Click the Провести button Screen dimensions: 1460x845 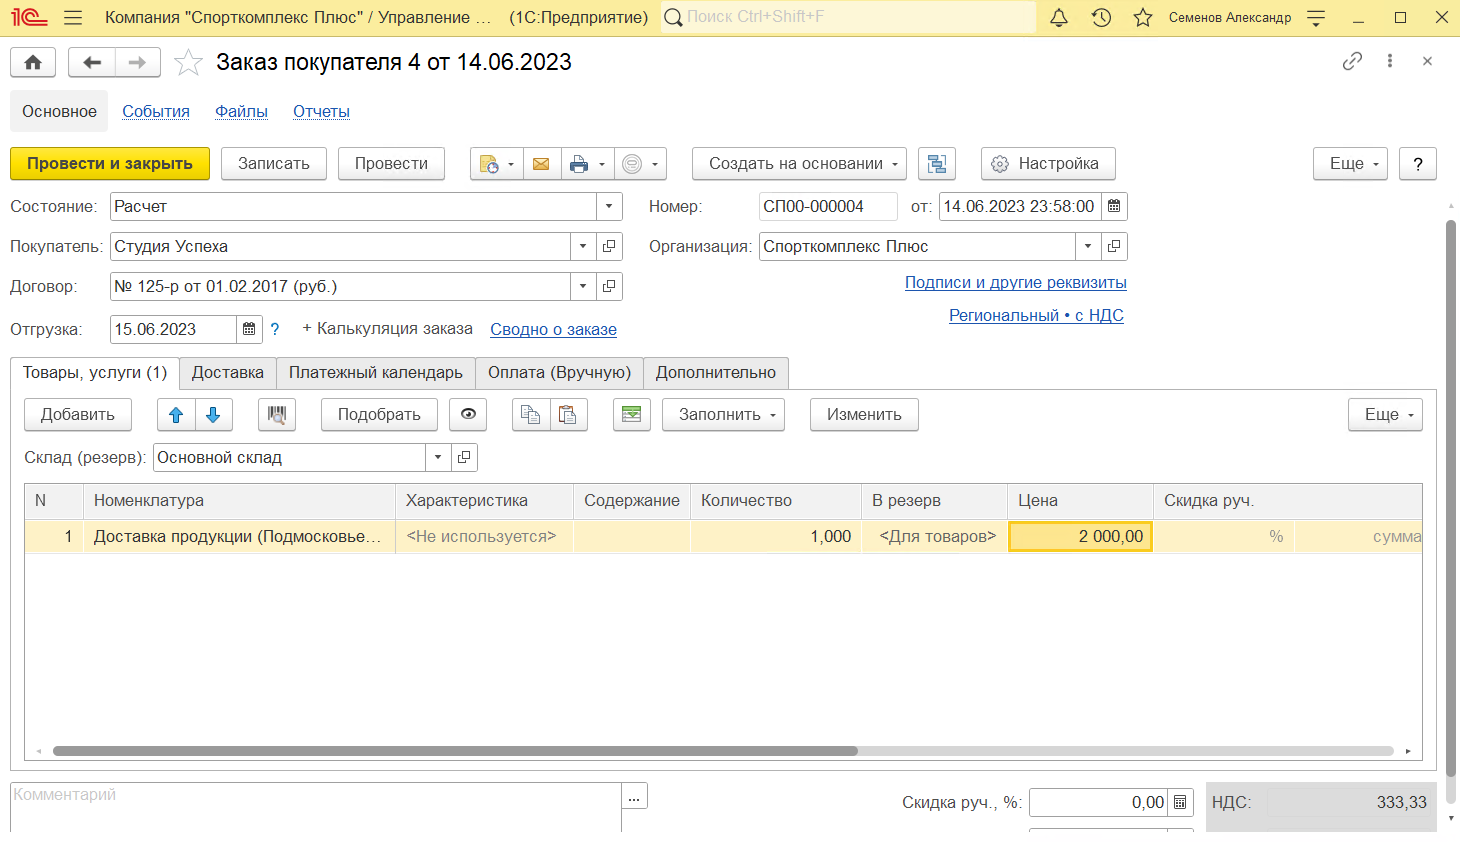(x=391, y=164)
